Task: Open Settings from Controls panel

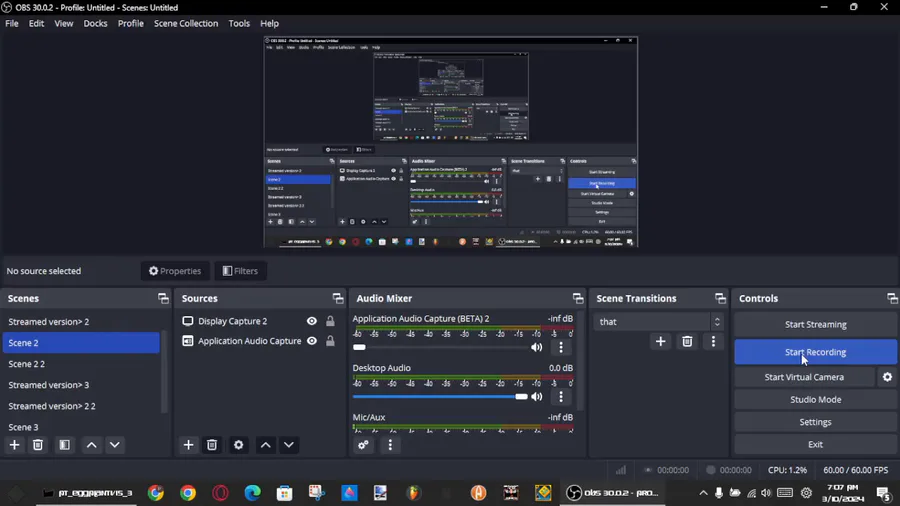Action: 816,422
